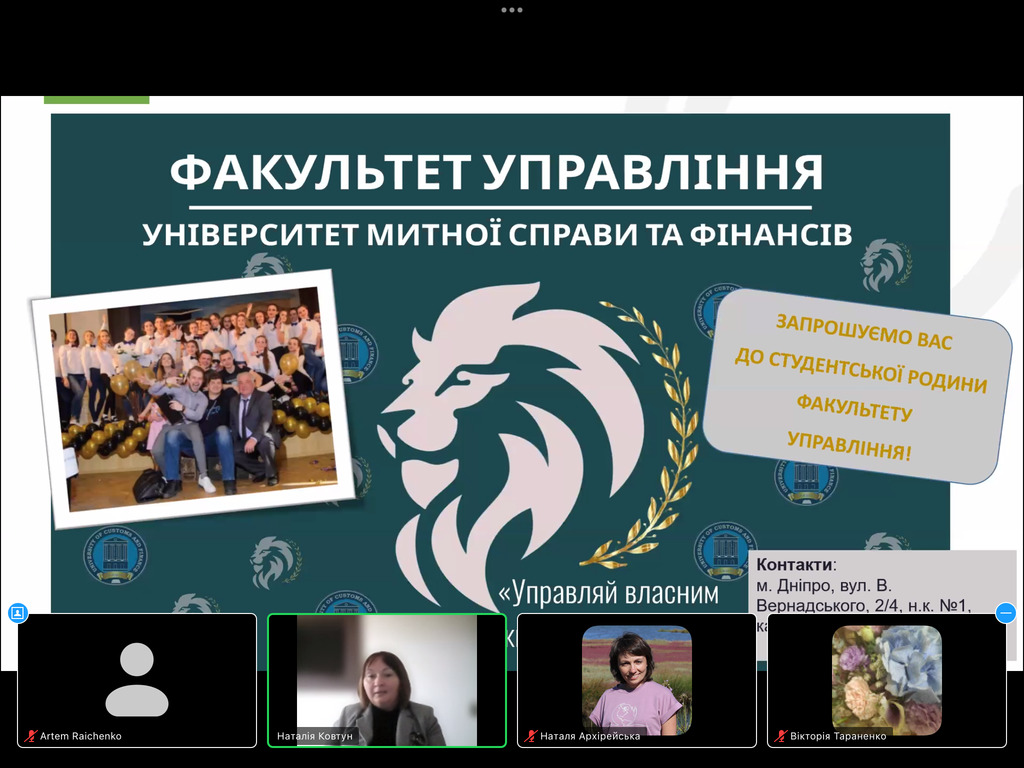
Task: Click the blue gallery view icon
Action: click(18, 613)
